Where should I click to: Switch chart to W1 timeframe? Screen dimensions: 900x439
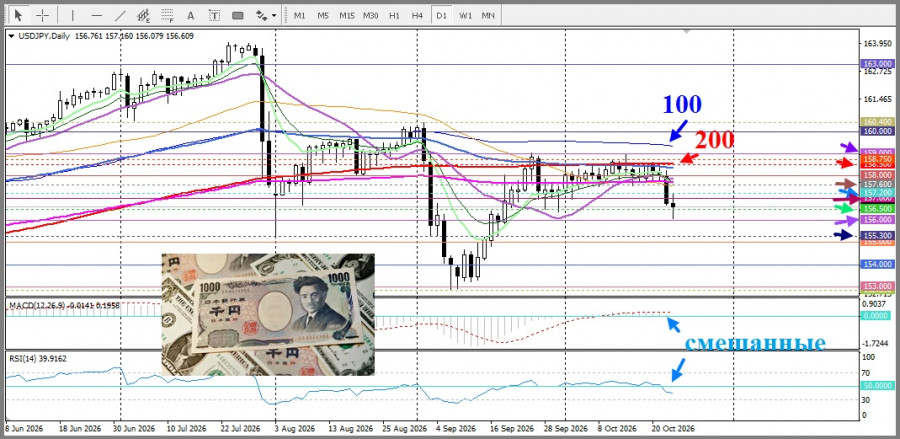(465, 15)
